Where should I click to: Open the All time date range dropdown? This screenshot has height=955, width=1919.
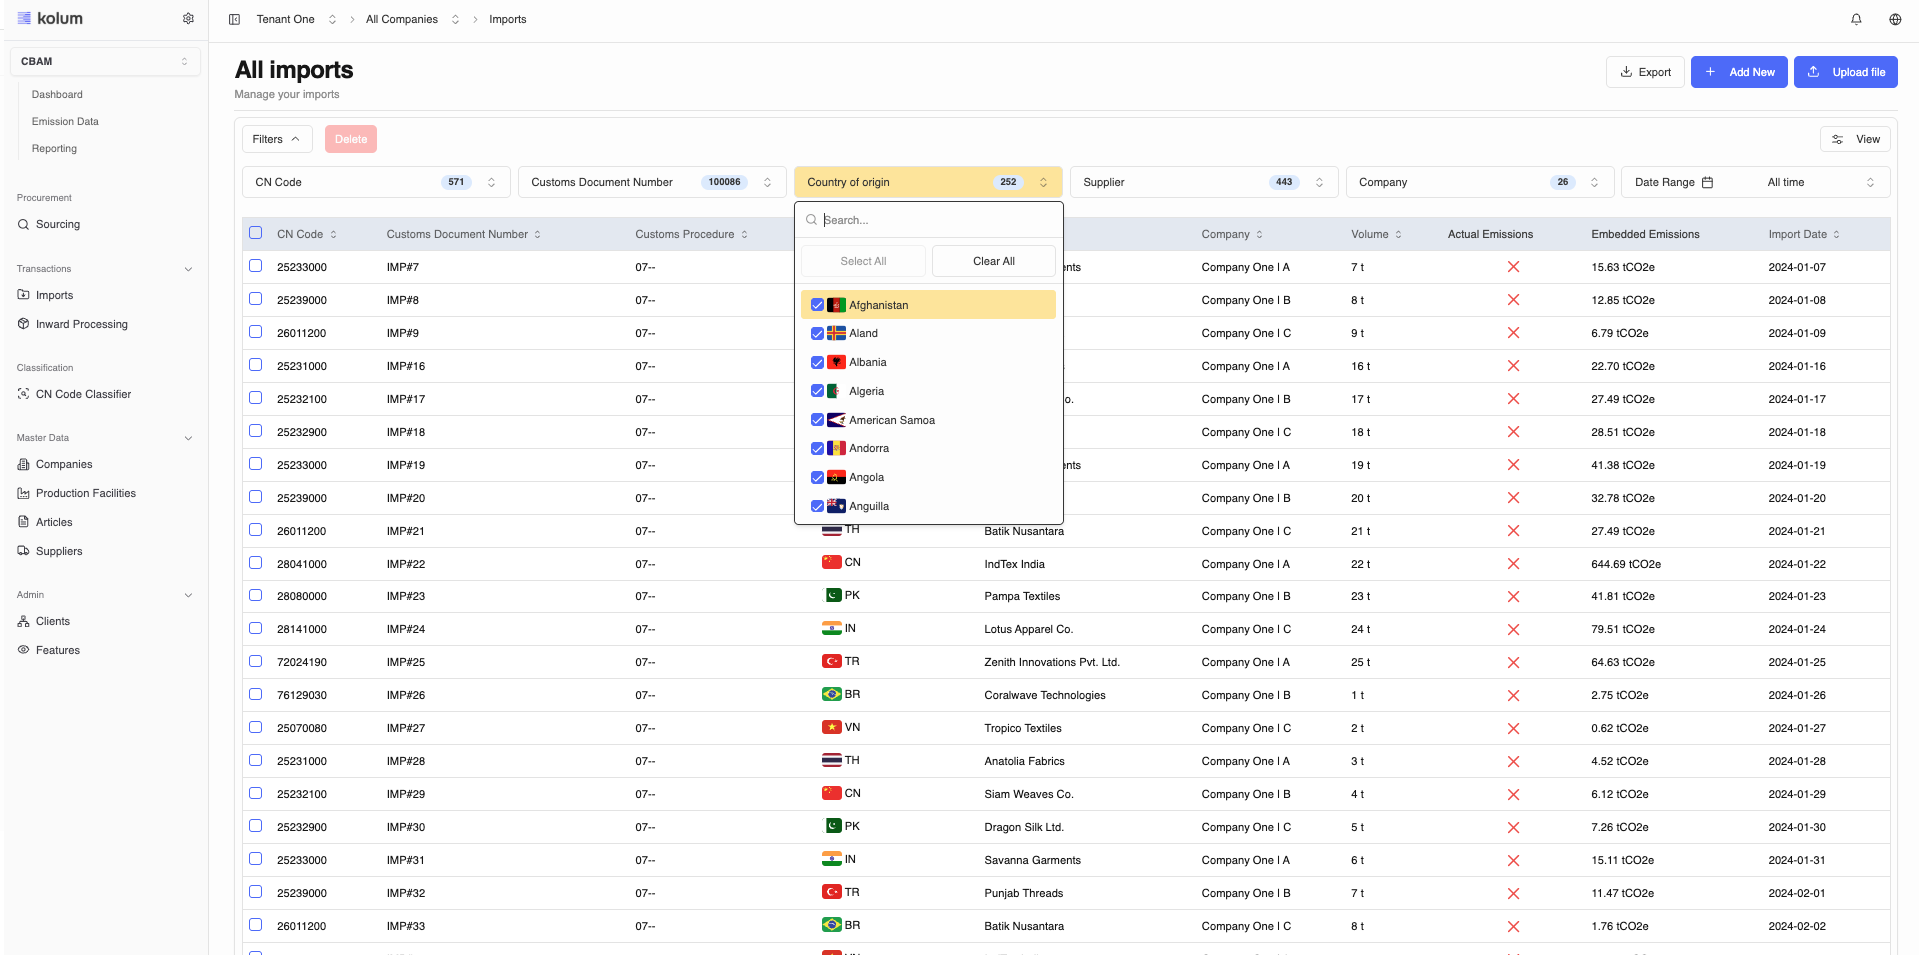click(1820, 182)
